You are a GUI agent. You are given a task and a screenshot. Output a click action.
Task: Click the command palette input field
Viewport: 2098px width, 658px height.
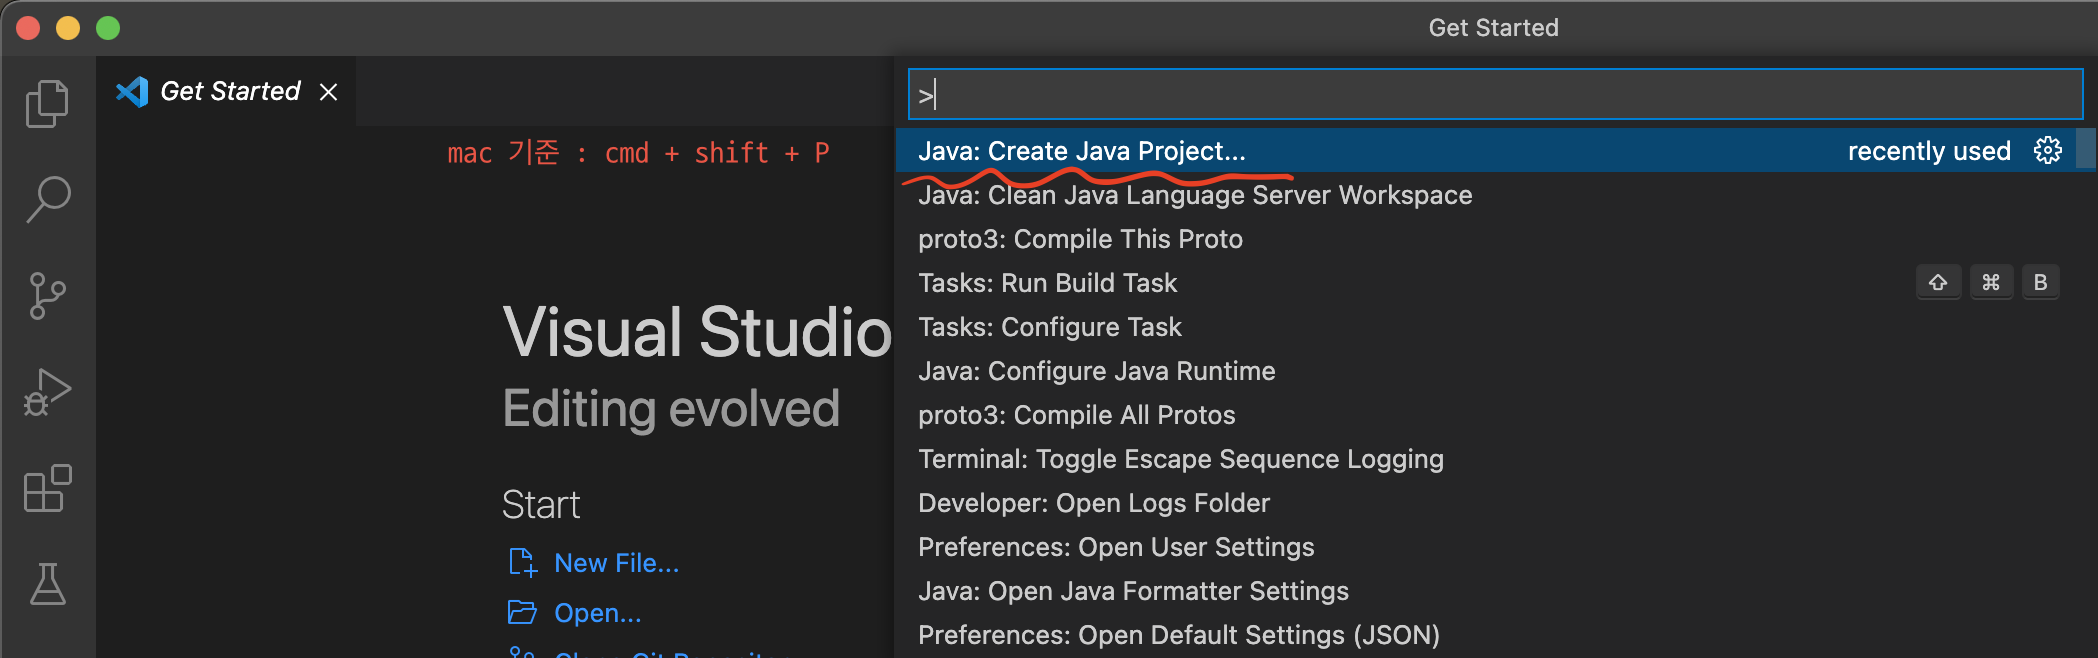(x=1494, y=95)
